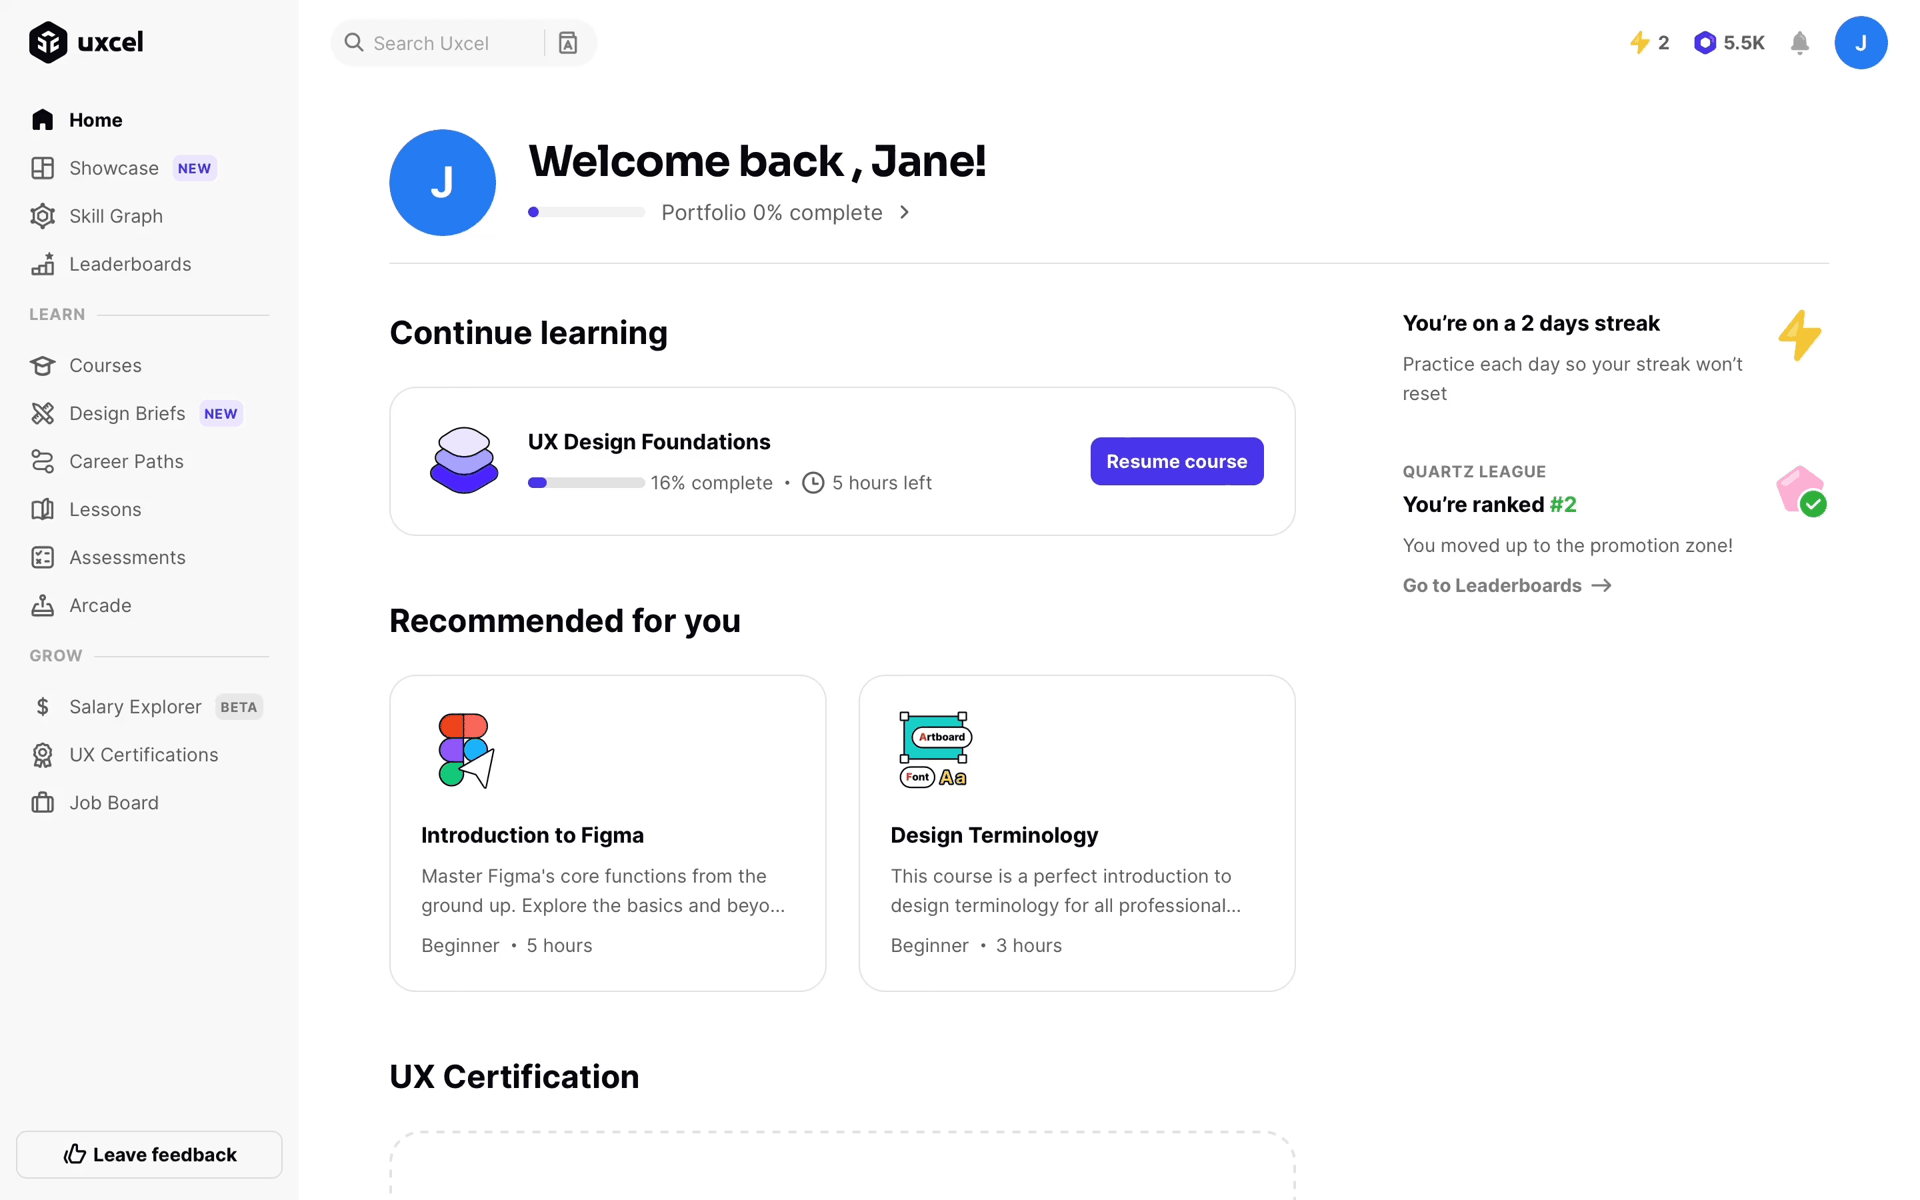Open Portfolio 0% complete link
Image resolution: width=1920 pixels, height=1200 pixels.
click(x=771, y=212)
